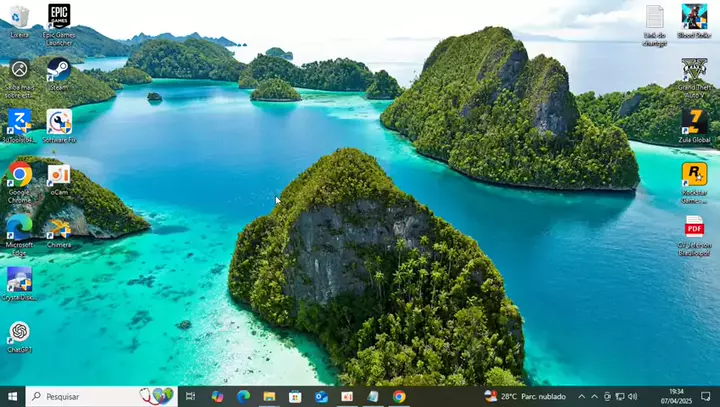Expand the hidden system tray icons
Viewport: 720px width, 407px height.
(x=582, y=396)
